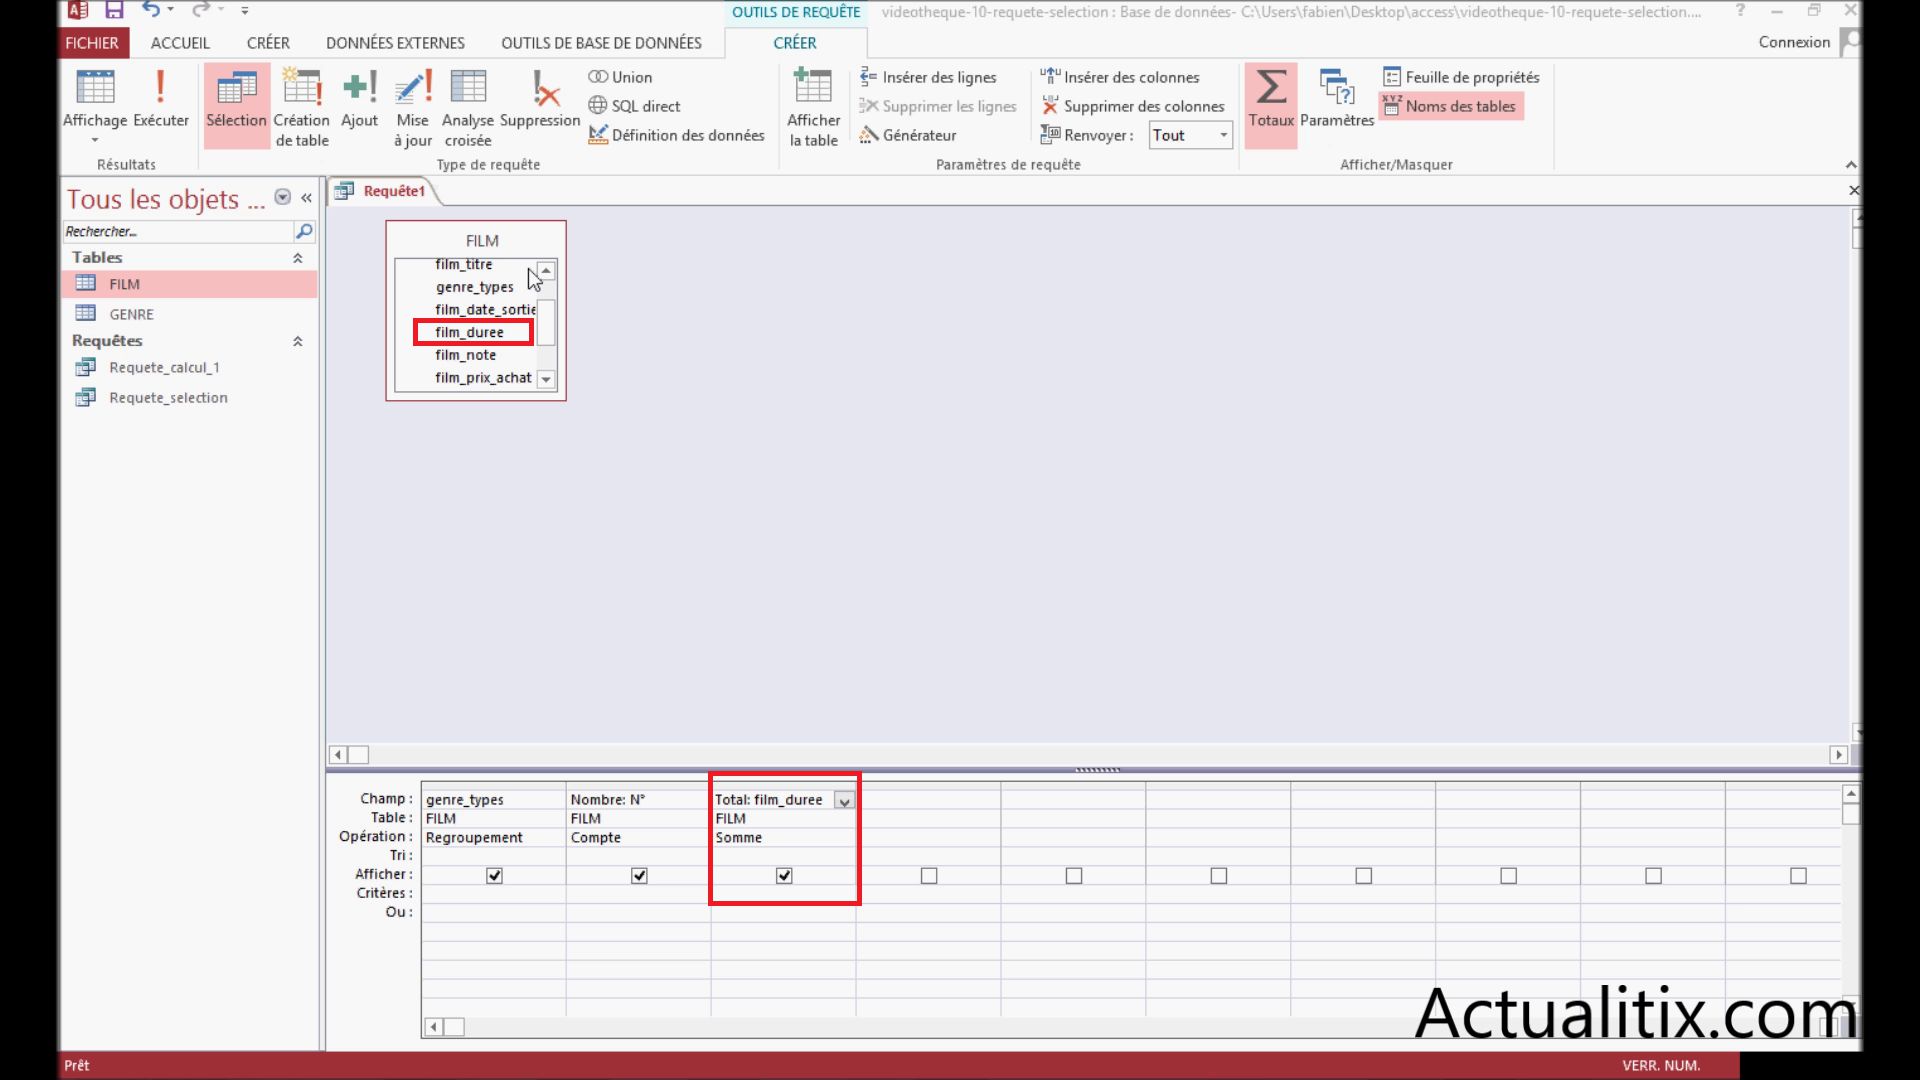Screen dimensions: 1920x1080
Task: Choose the Suppression query icon
Action: (x=540, y=98)
